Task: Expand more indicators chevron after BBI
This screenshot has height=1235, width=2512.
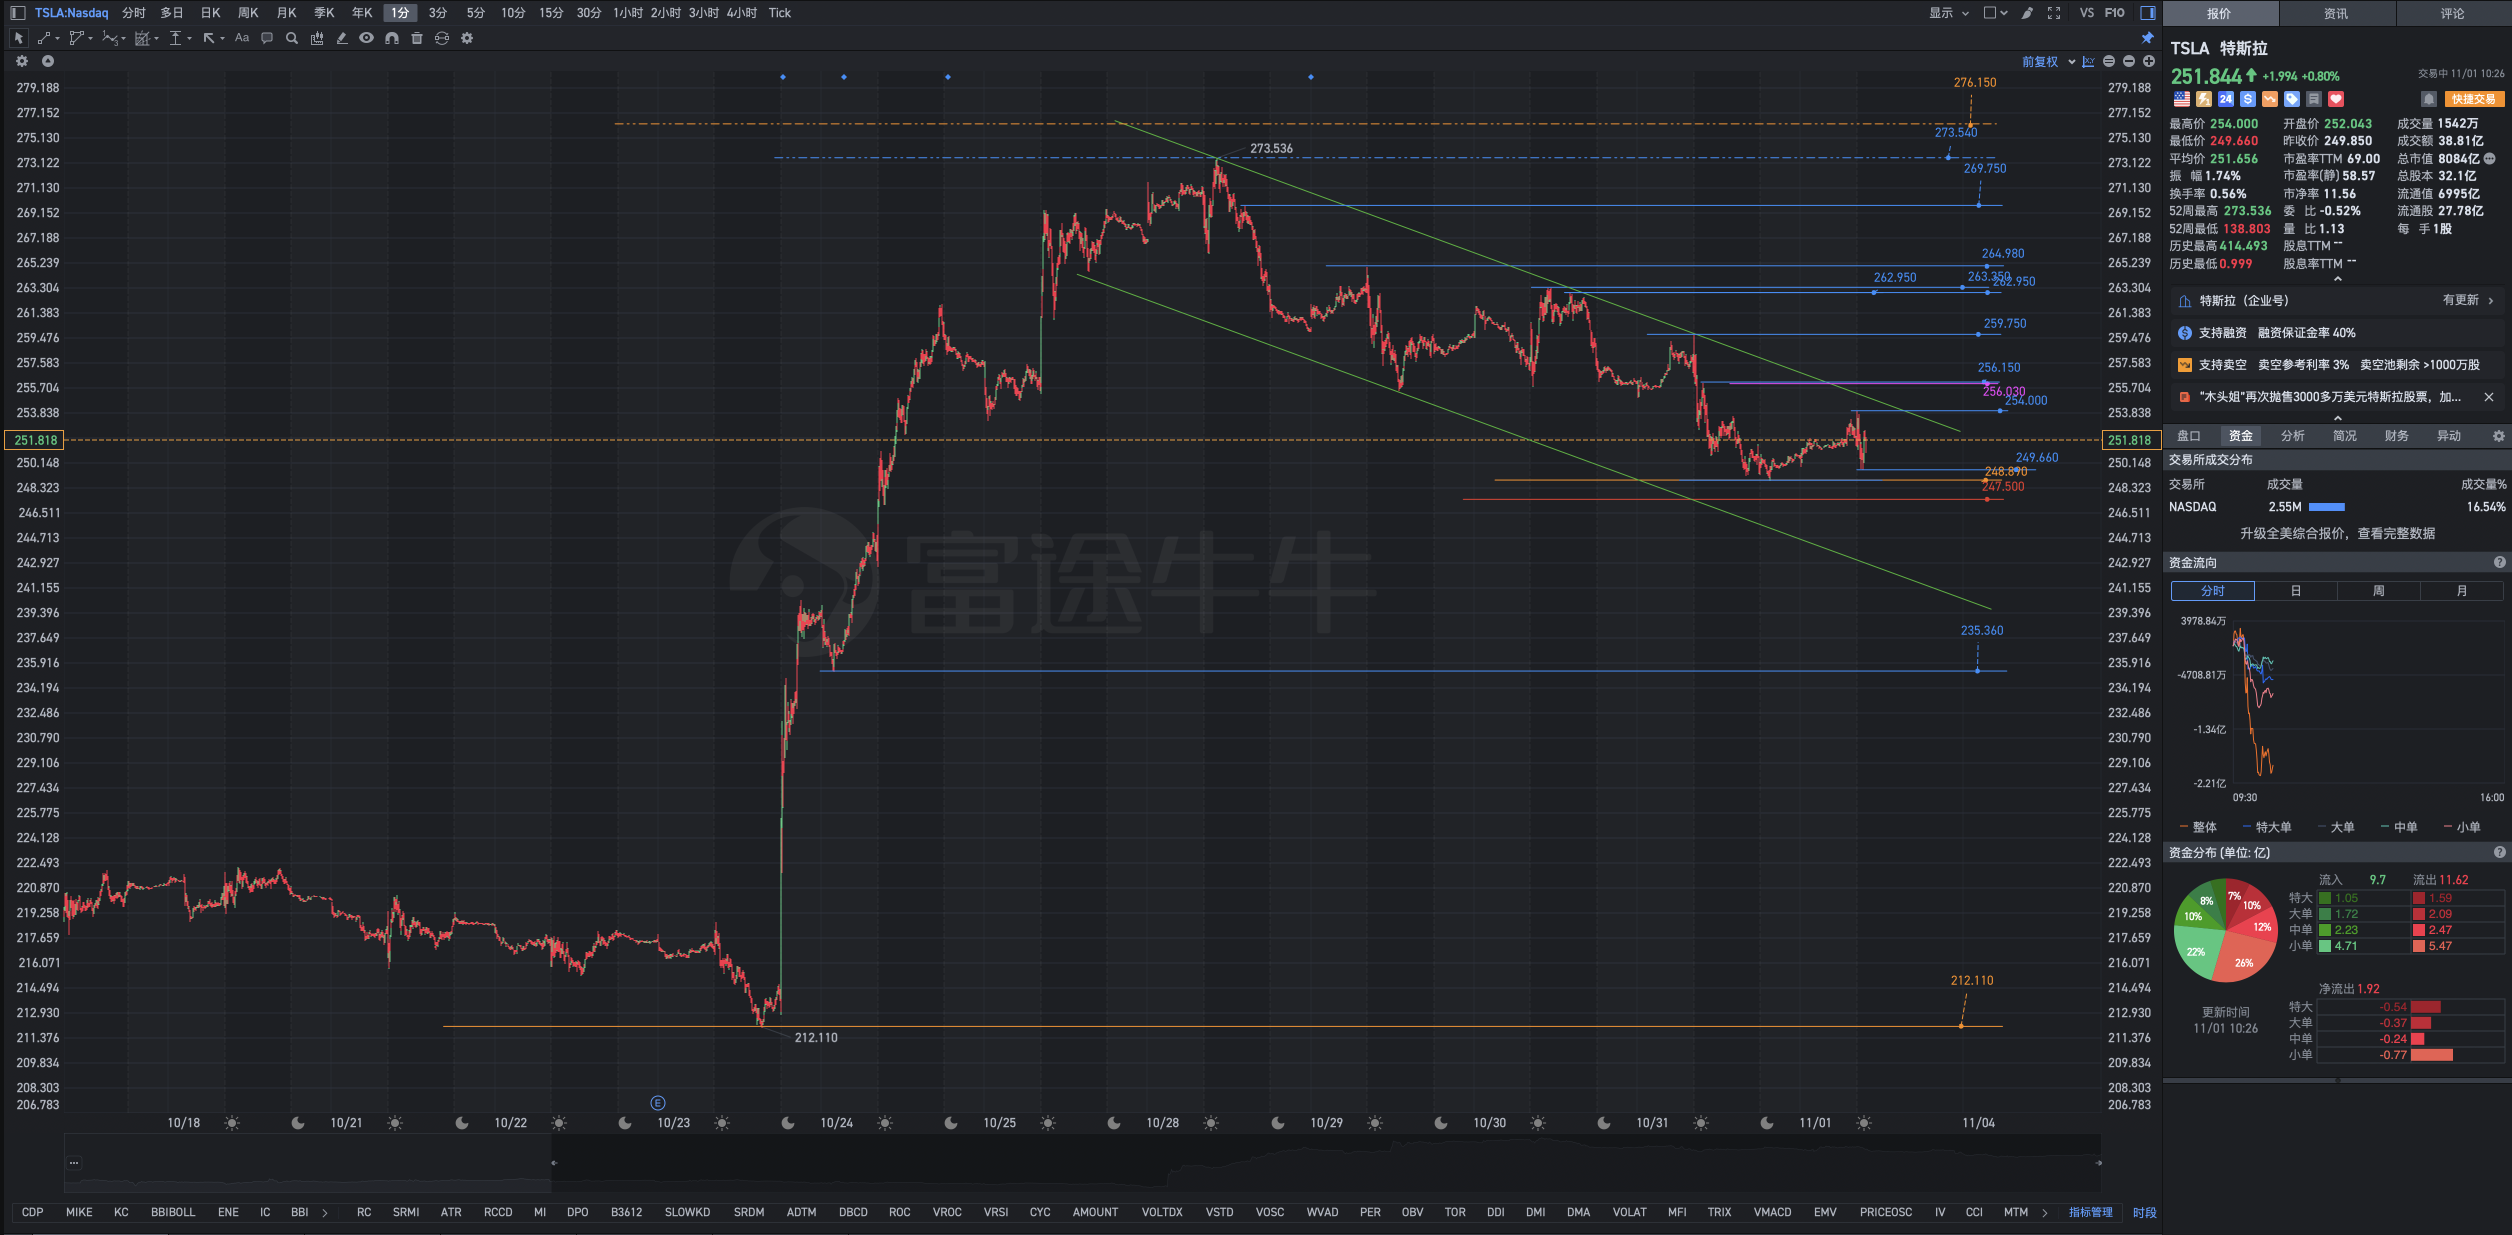Action: 325,1212
